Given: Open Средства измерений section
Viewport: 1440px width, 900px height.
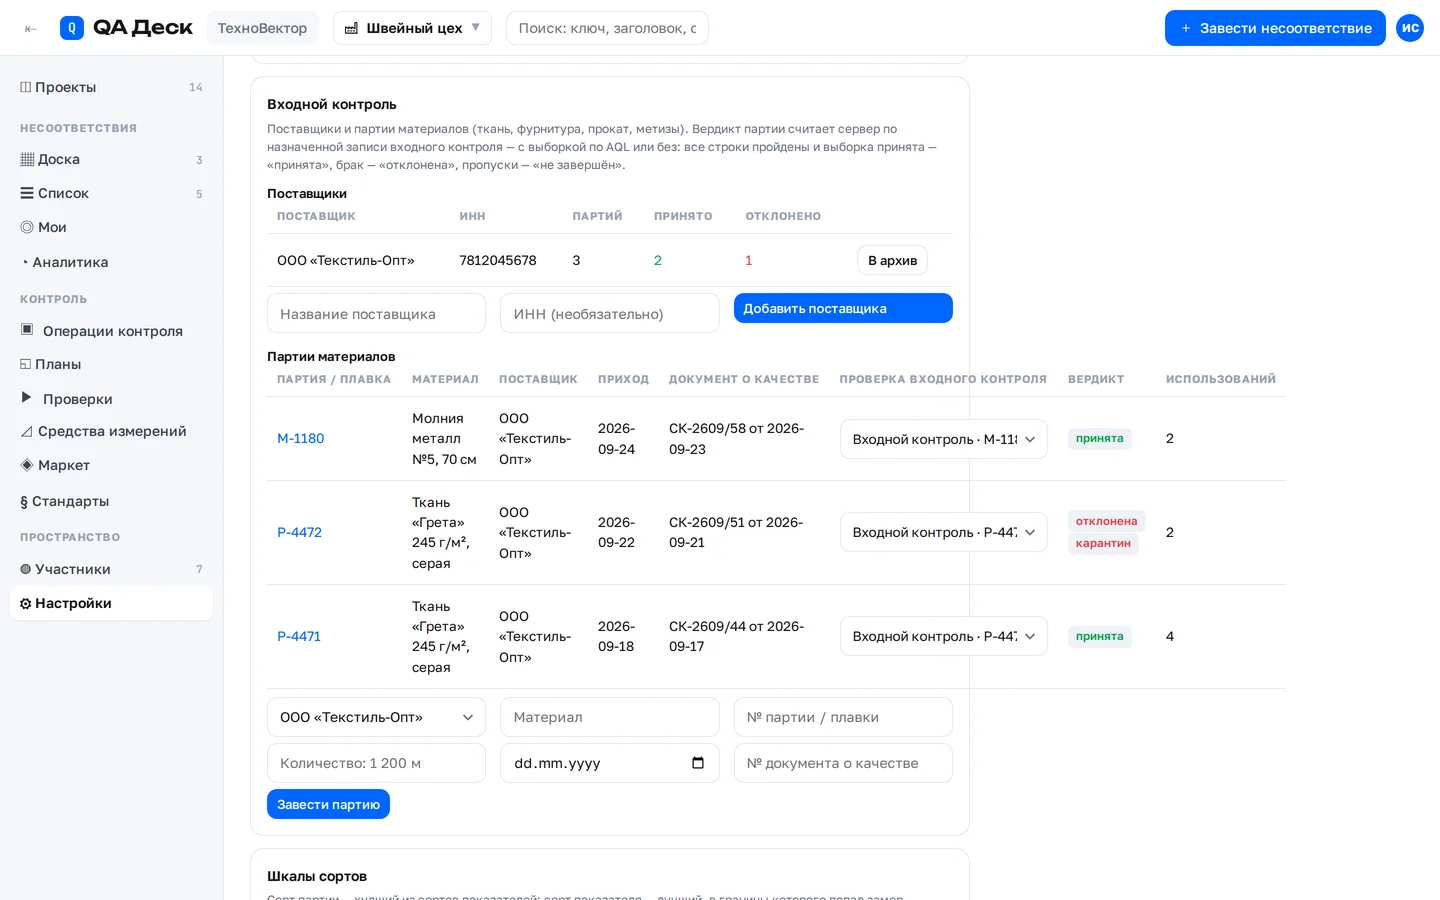Looking at the screenshot, I should click(111, 431).
